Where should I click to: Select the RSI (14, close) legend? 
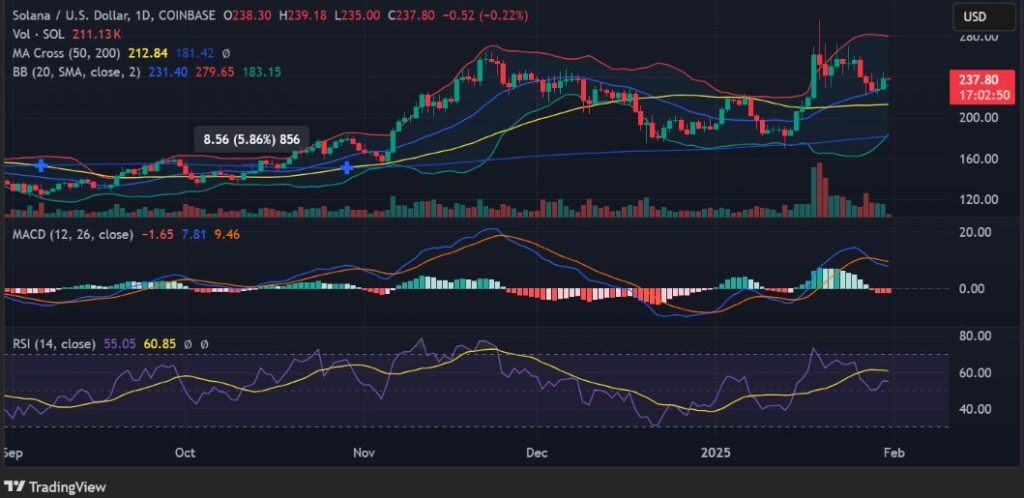pos(54,343)
